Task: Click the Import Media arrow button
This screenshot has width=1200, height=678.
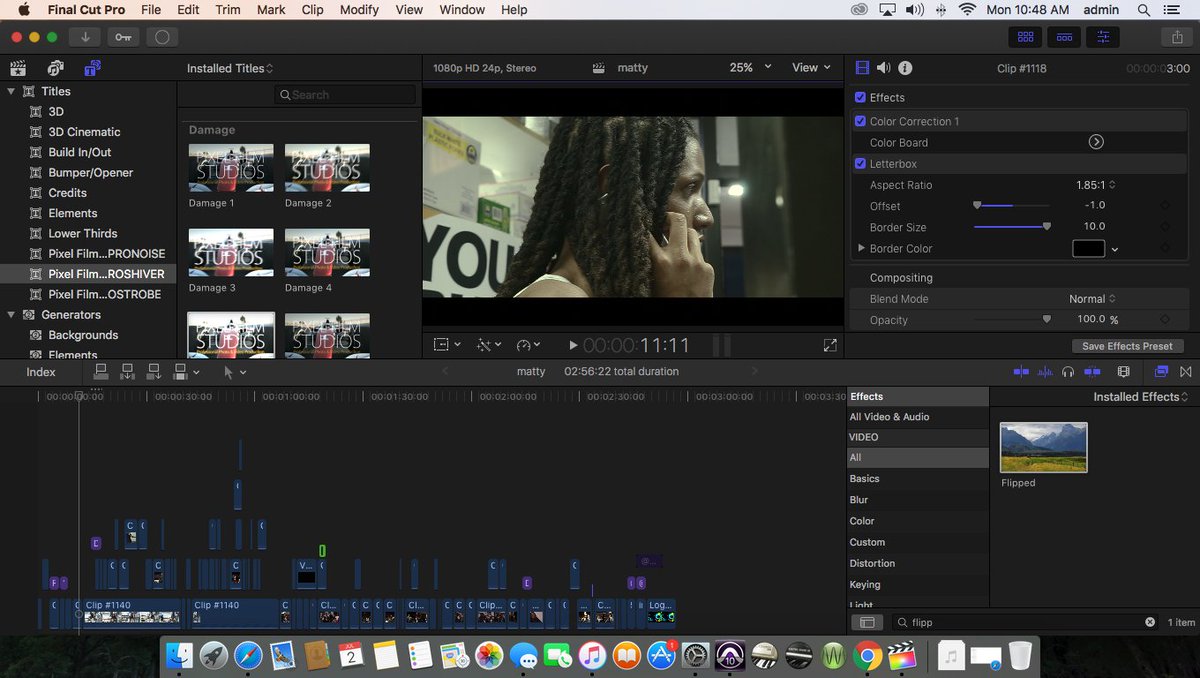Action: click(x=85, y=37)
